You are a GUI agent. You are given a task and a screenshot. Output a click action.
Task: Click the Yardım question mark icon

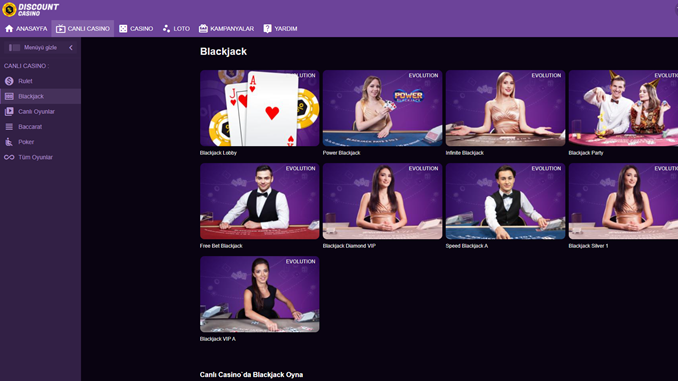(268, 29)
